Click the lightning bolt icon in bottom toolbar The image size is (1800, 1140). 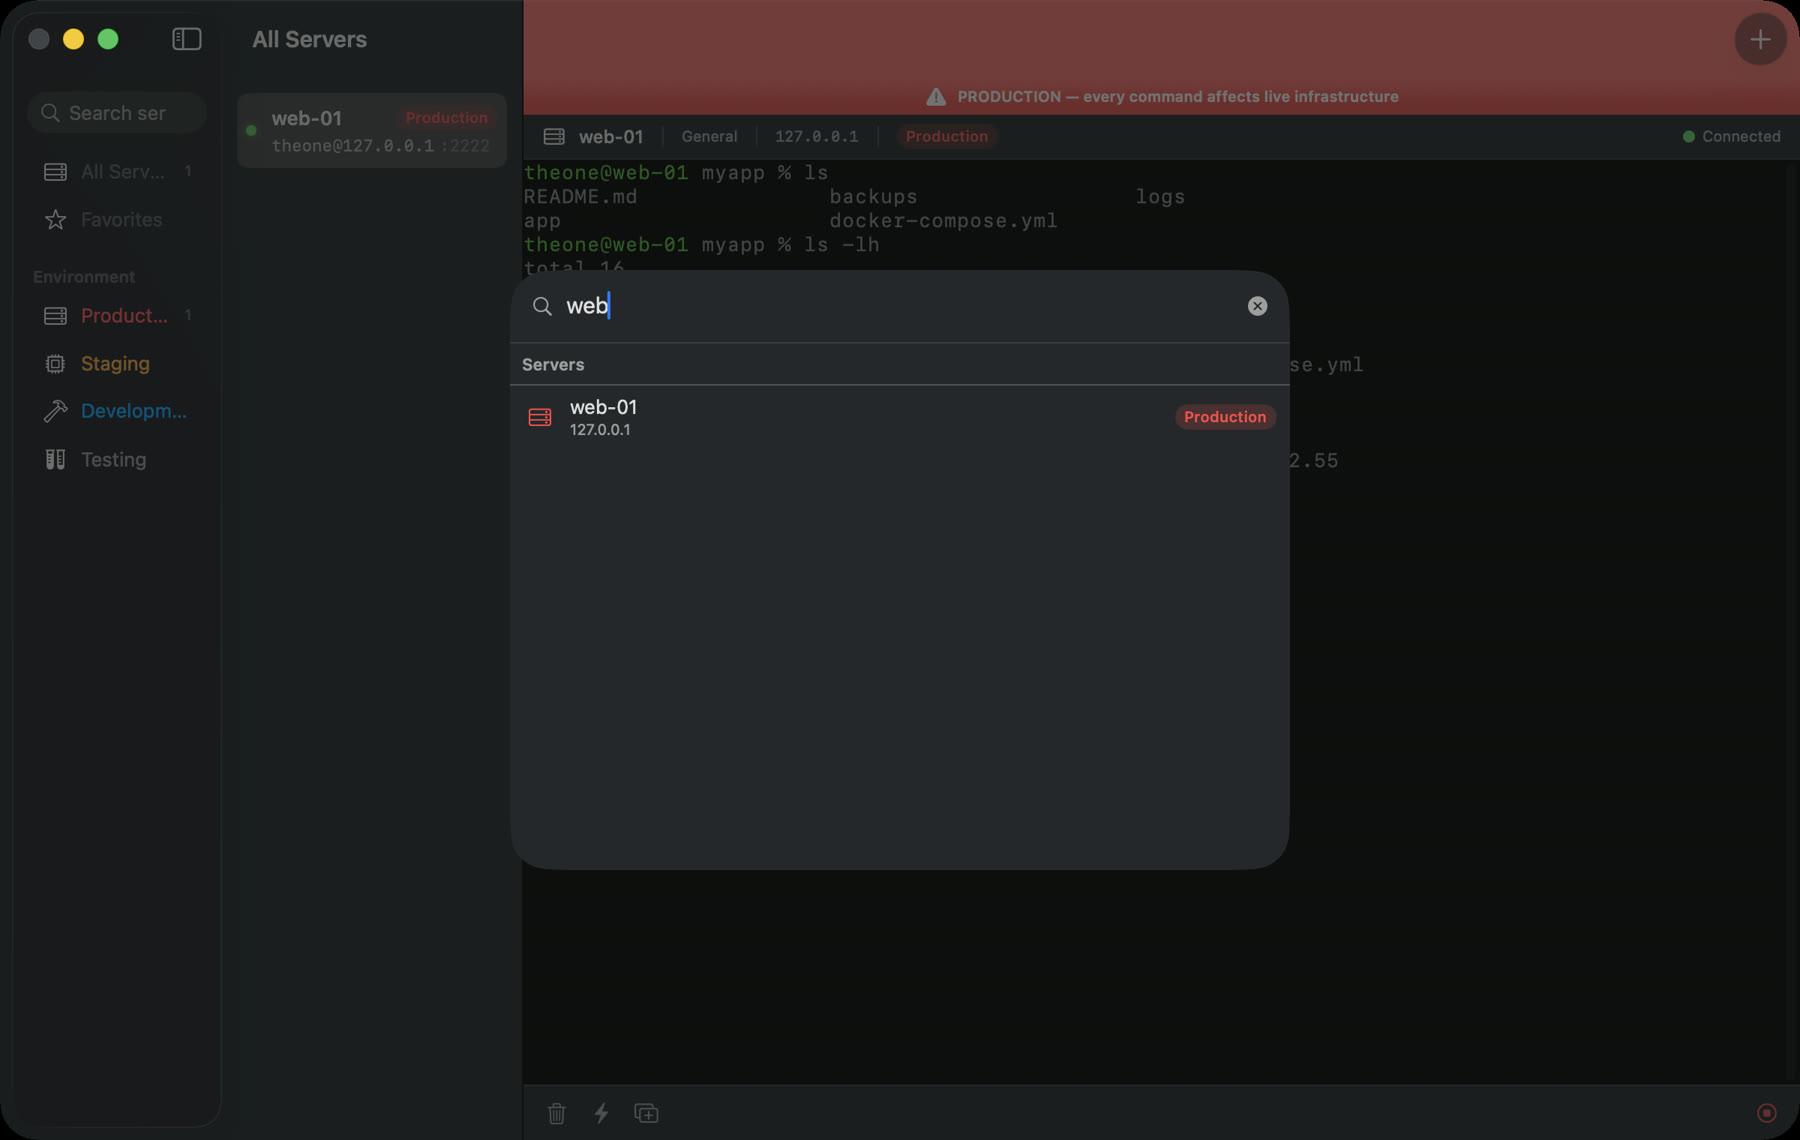tap(601, 1113)
